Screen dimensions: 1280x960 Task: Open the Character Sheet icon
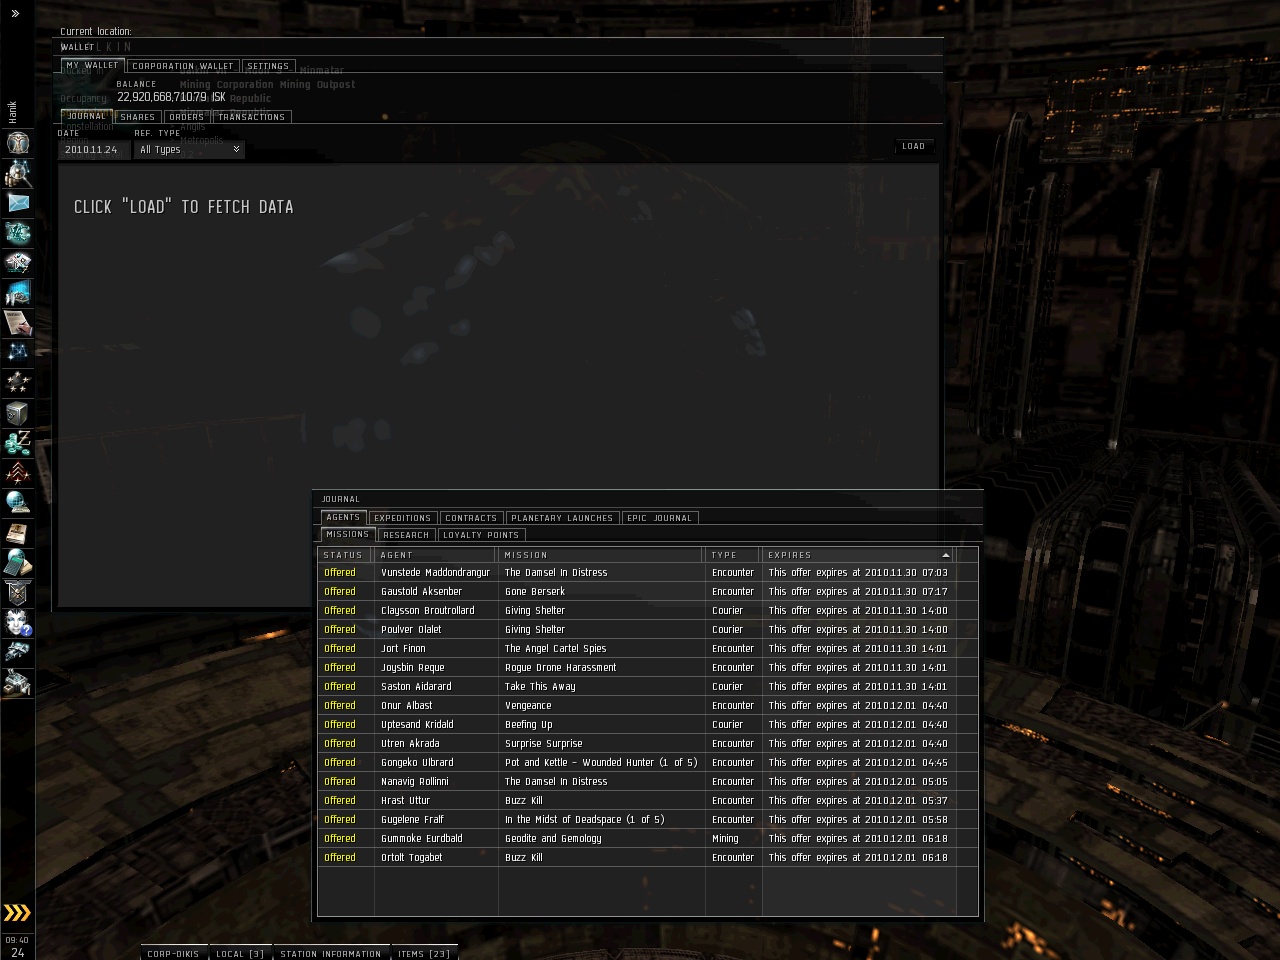18,143
